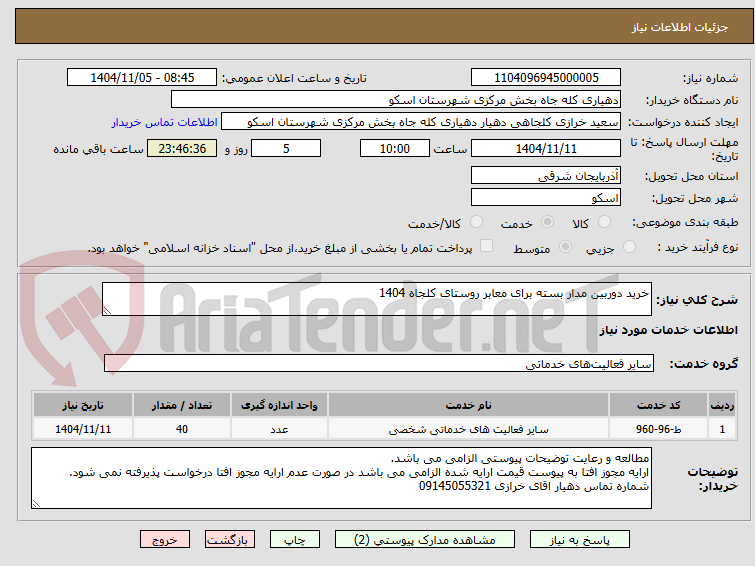The height and width of the screenshot is (566, 755).
Task: Click the remaining days field showing 5
Action: 286,148
